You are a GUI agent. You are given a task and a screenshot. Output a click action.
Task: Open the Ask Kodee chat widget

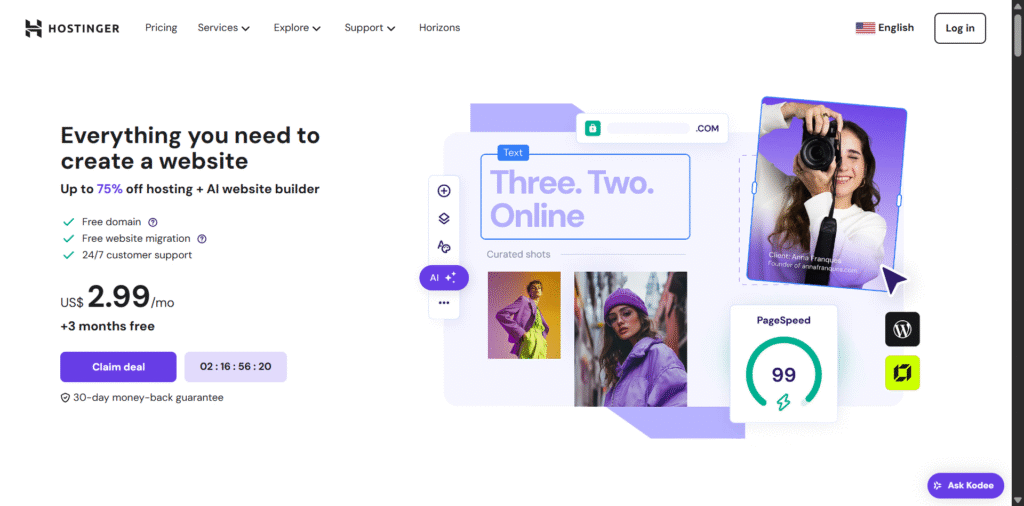pos(966,486)
